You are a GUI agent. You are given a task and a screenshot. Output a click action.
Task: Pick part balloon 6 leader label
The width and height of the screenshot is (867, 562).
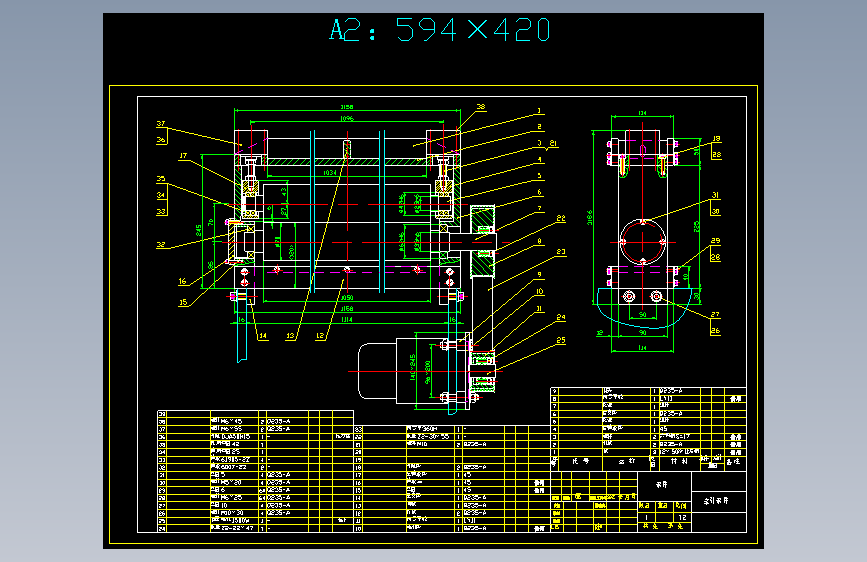pos(540,192)
